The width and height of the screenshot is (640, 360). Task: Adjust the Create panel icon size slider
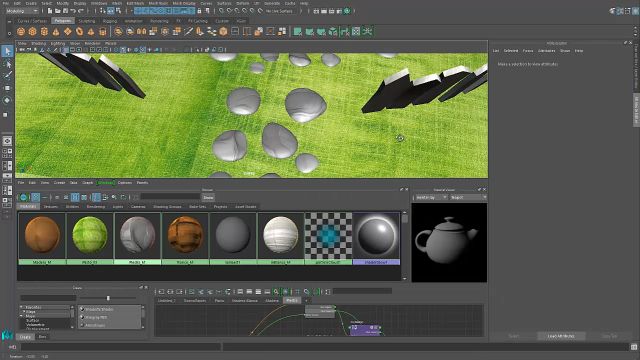[108, 298]
